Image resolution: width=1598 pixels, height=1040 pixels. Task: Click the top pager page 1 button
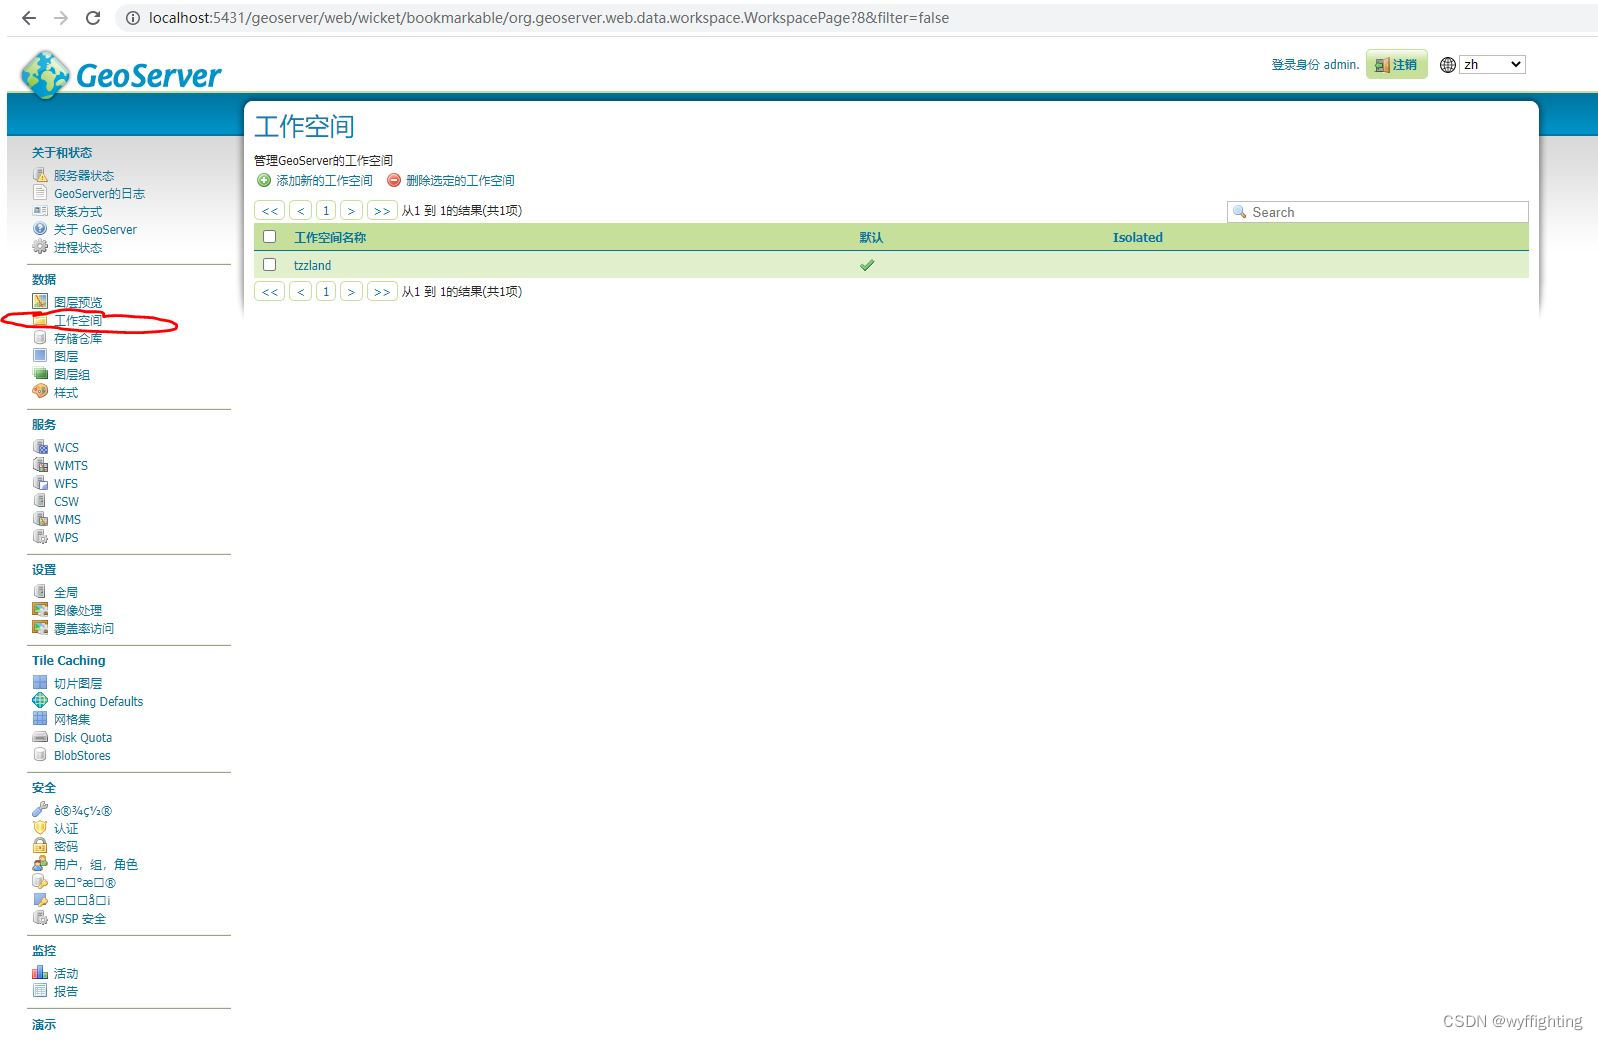click(x=326, y=210)
